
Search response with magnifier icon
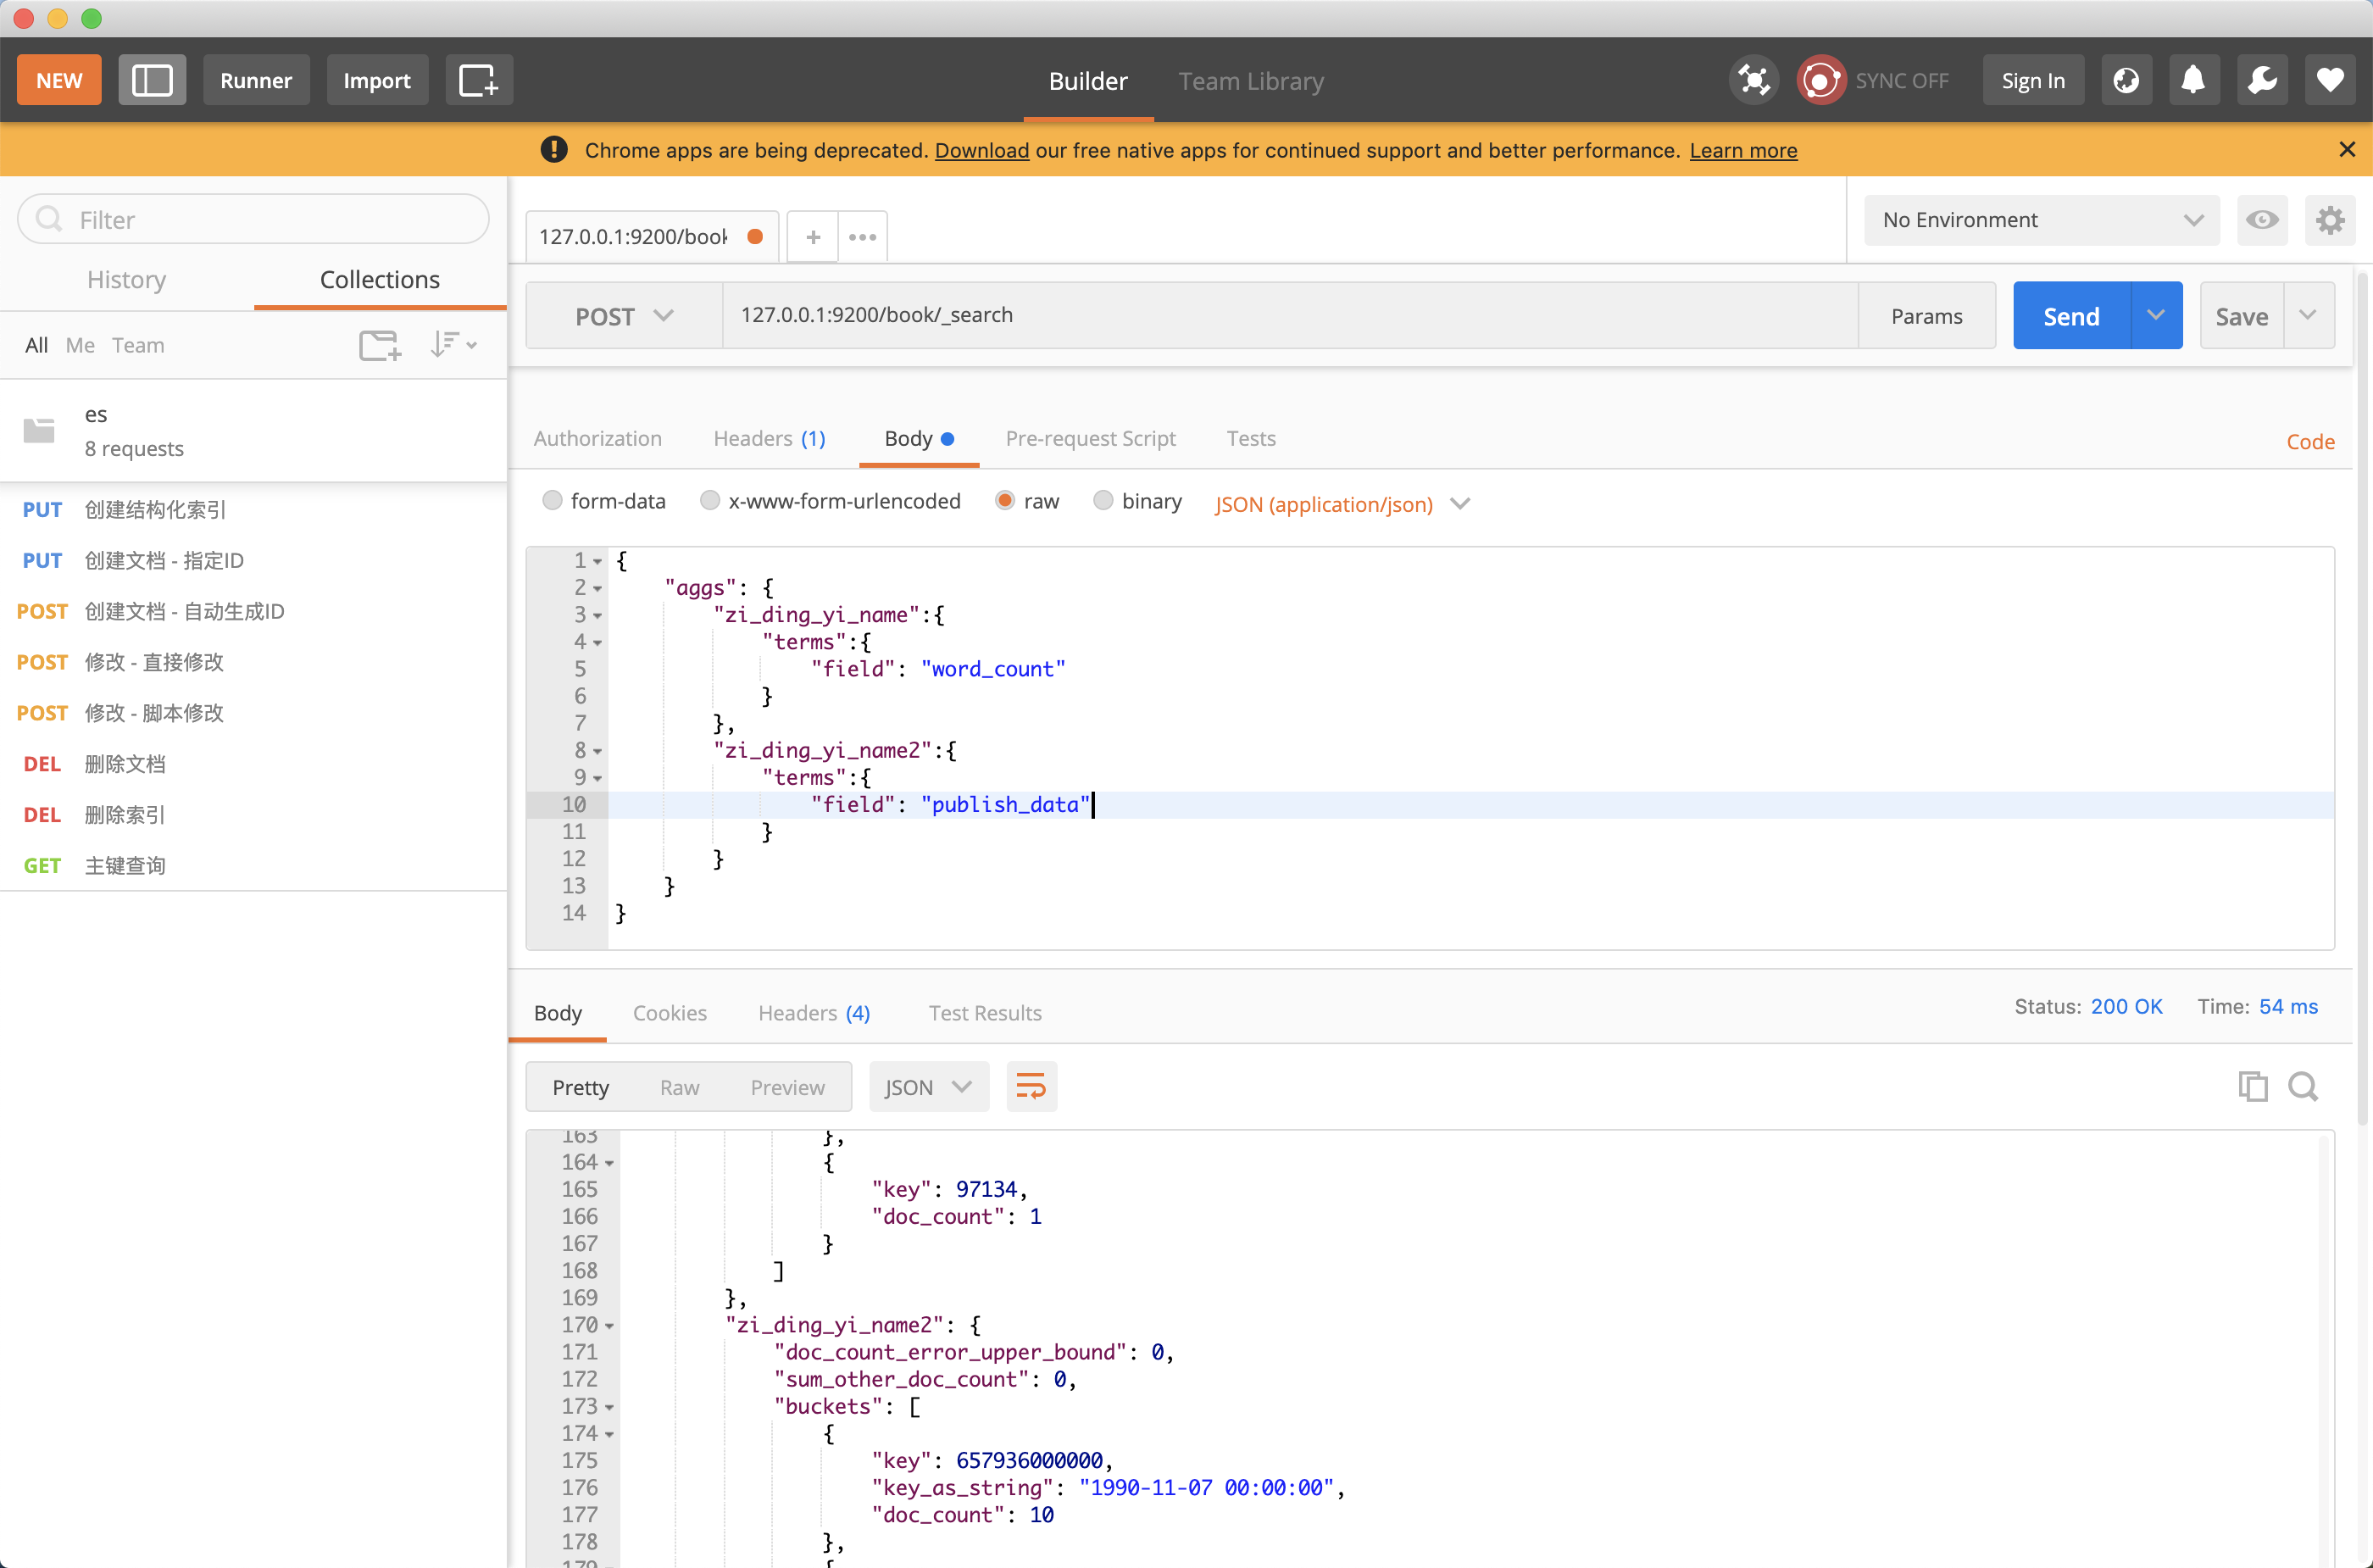click(x=2304, y=1087)
